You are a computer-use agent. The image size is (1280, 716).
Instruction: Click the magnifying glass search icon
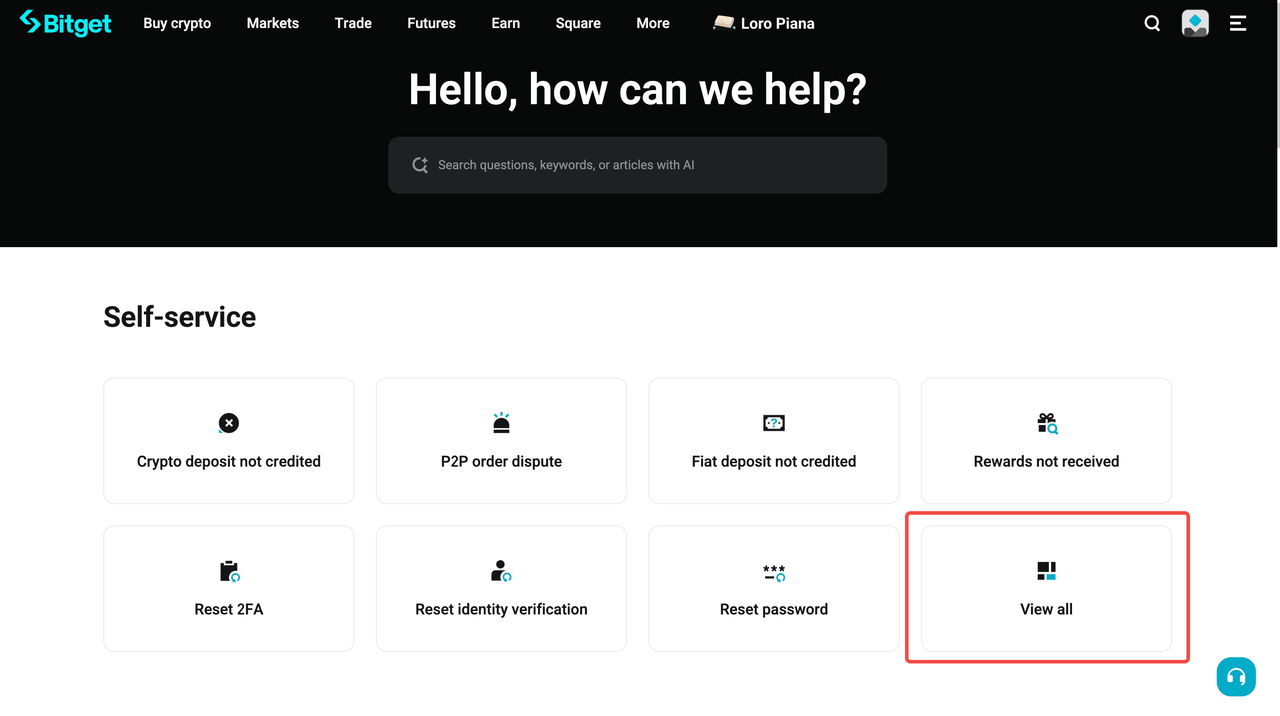click(1152, 23)
